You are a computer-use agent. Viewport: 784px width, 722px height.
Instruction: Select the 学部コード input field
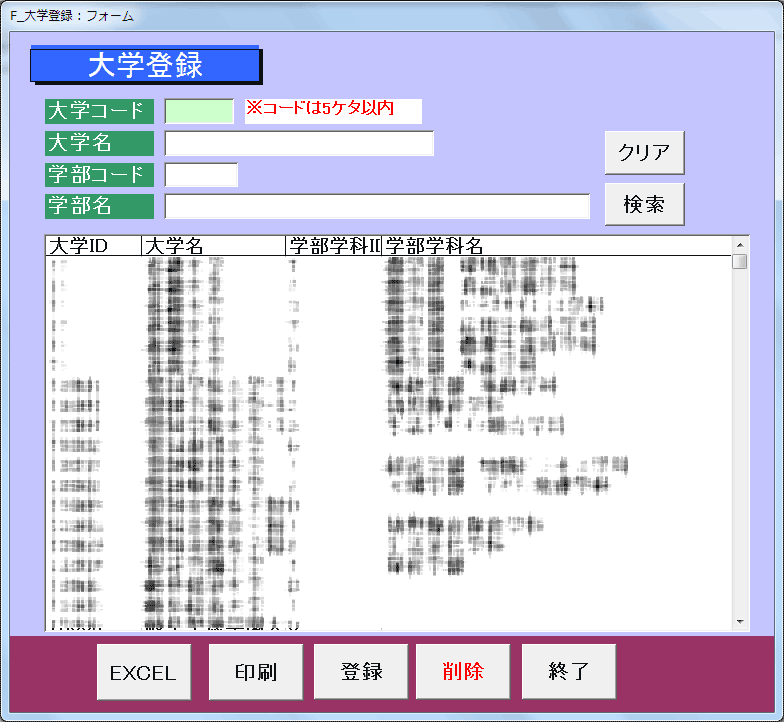201,175
